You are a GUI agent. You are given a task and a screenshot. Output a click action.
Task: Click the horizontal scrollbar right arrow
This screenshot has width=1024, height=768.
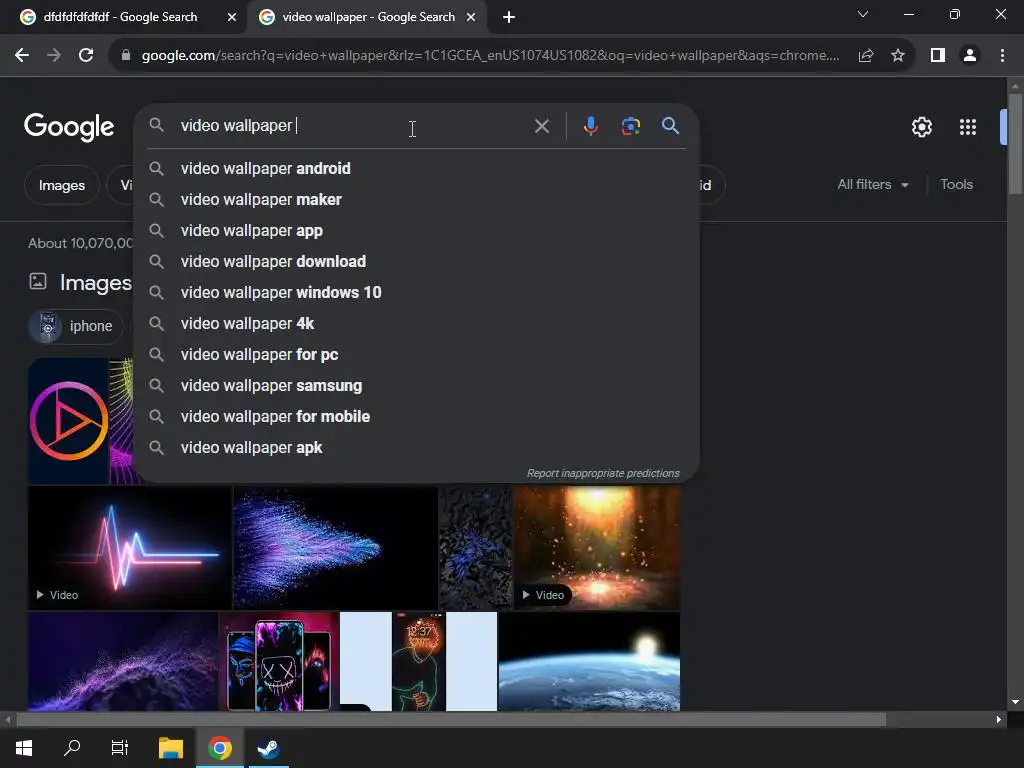[x=998, y=720]
